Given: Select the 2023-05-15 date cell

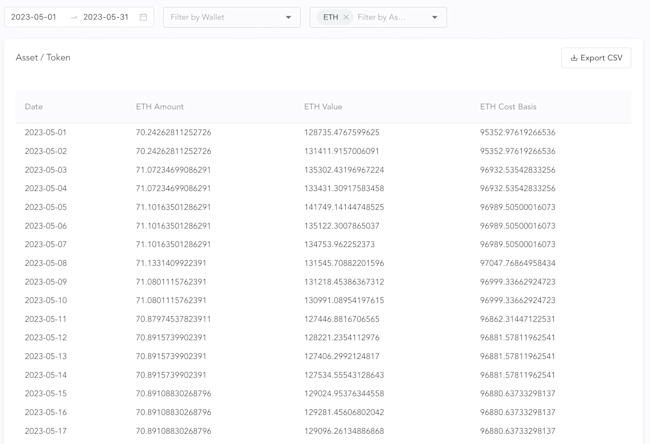Looking at the screenshot, I should point(46,393).
